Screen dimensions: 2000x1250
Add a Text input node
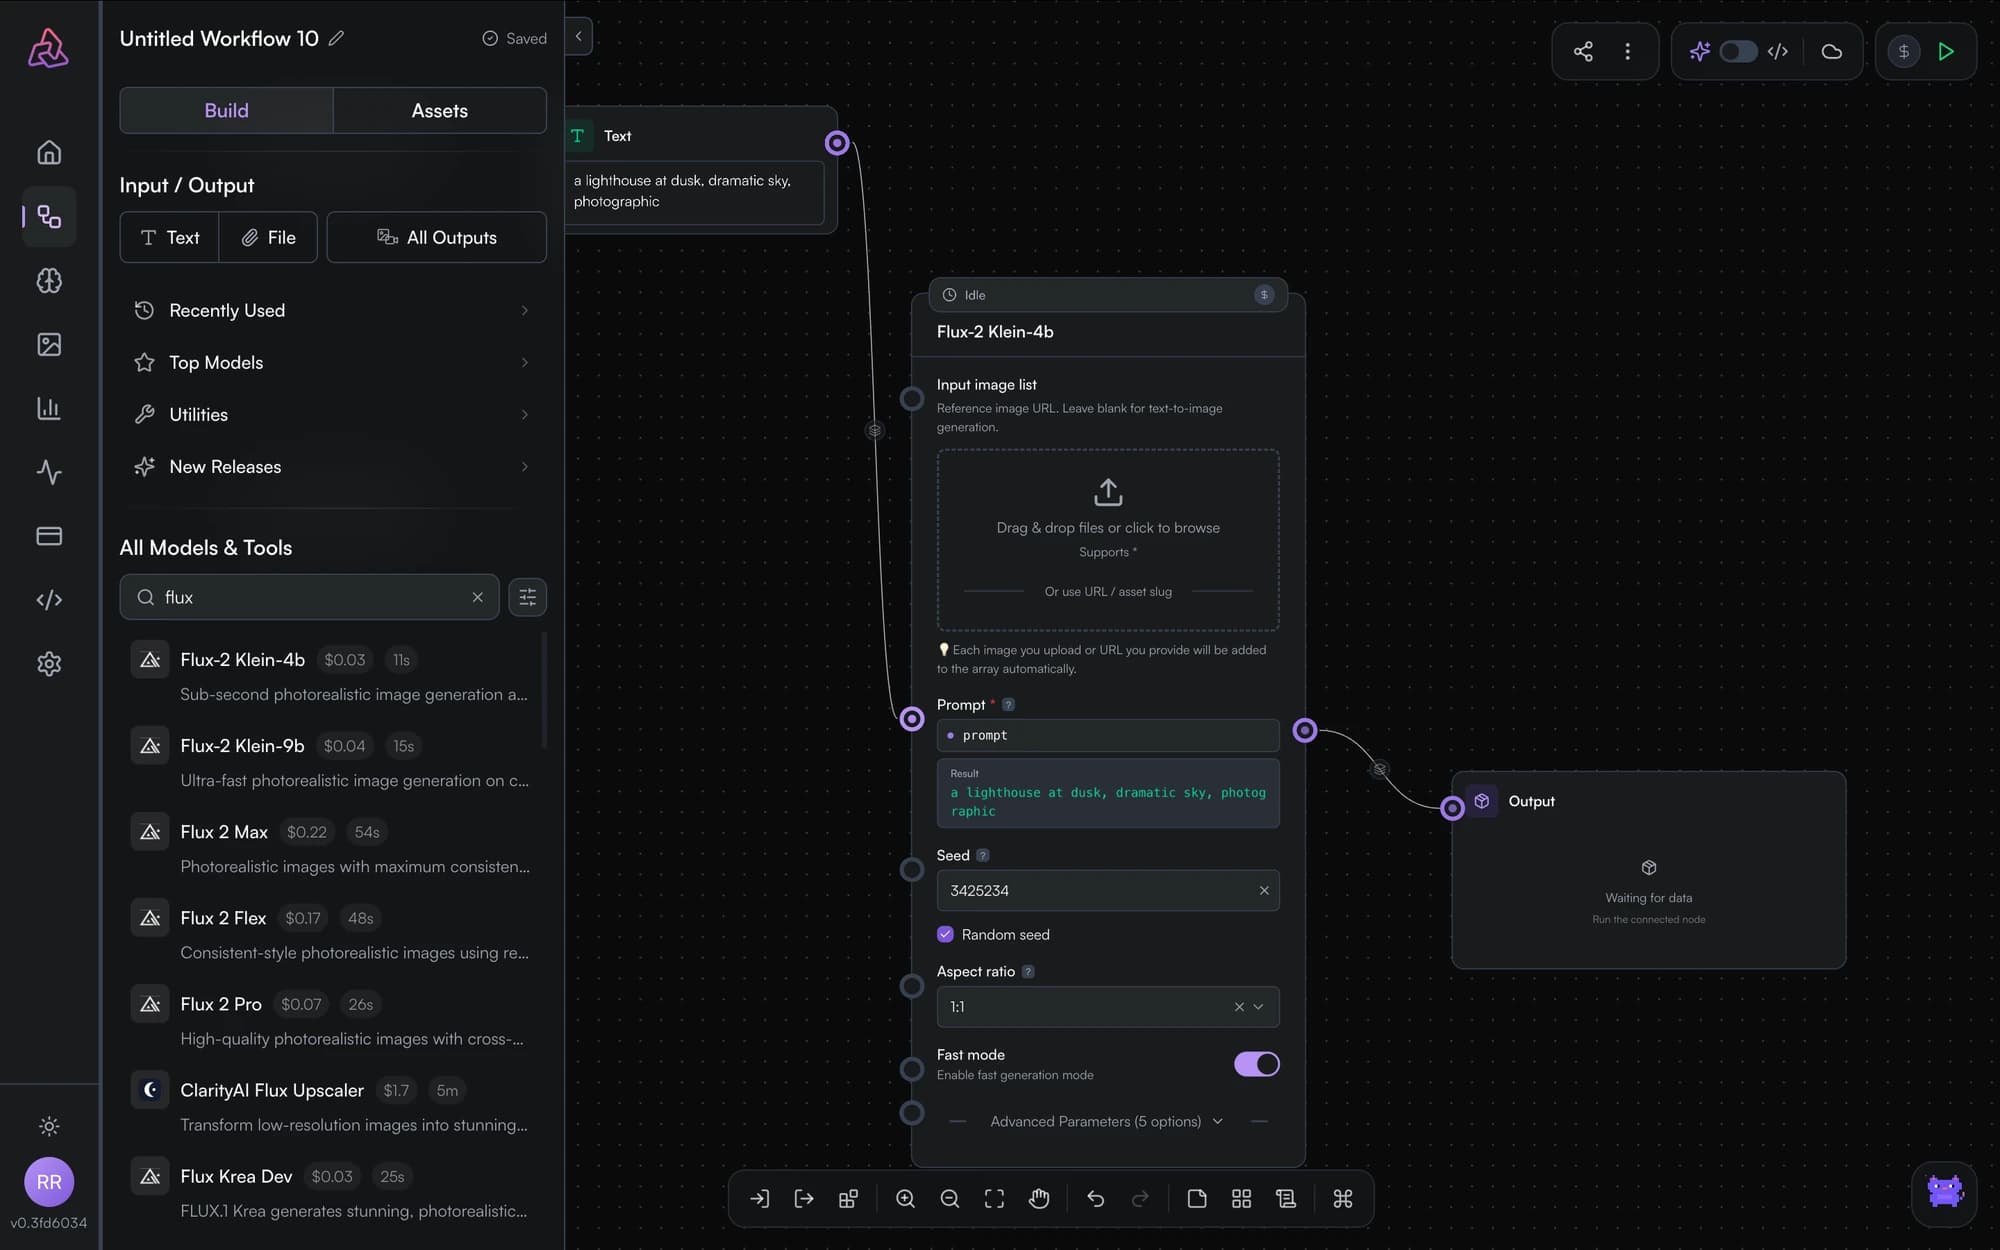click(169, 237)
